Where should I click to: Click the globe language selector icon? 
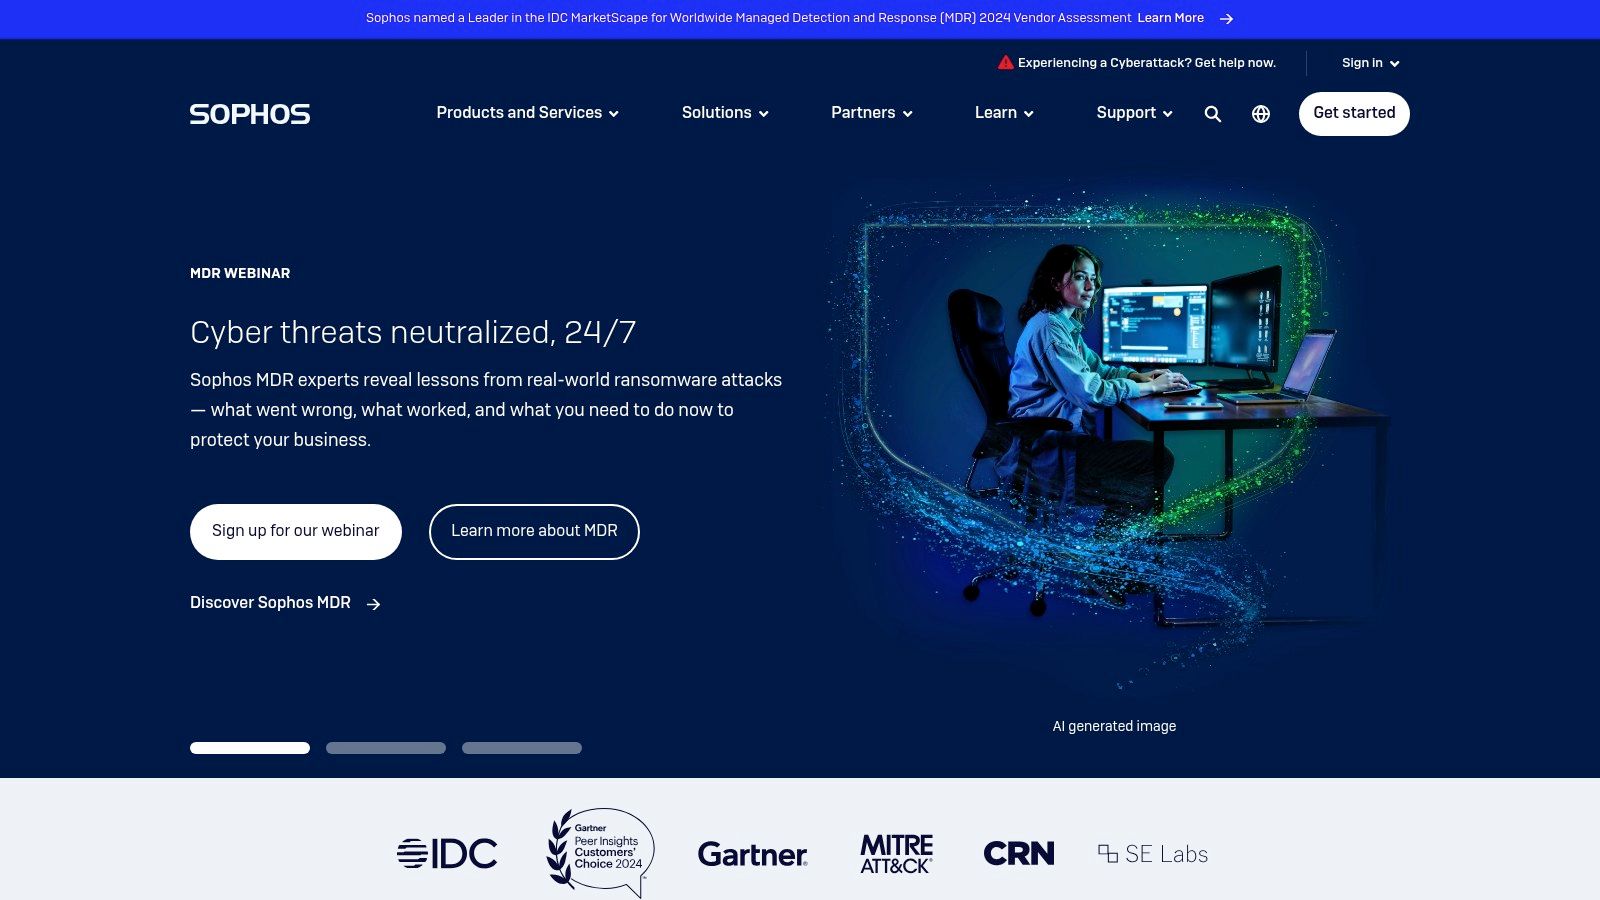pos(1261,114)
